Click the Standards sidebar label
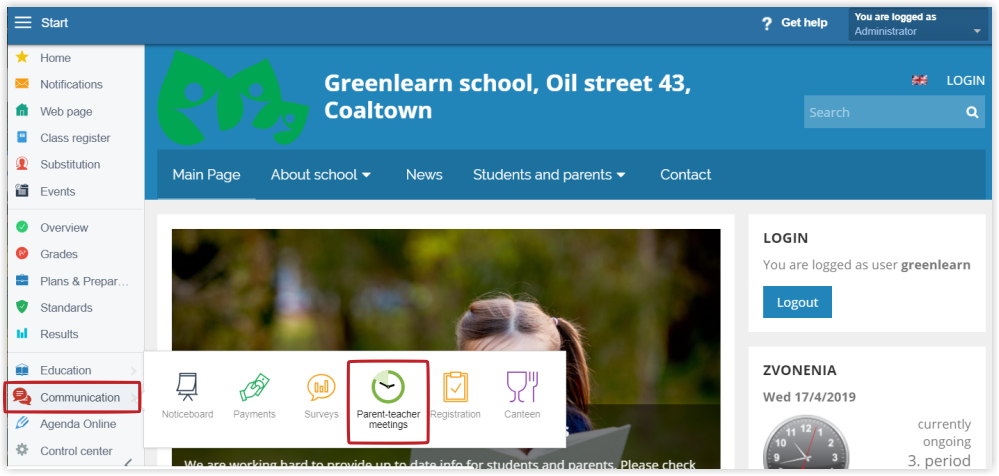Image resolution: width=999 pixels, height=476 pixels. [66, 307]
